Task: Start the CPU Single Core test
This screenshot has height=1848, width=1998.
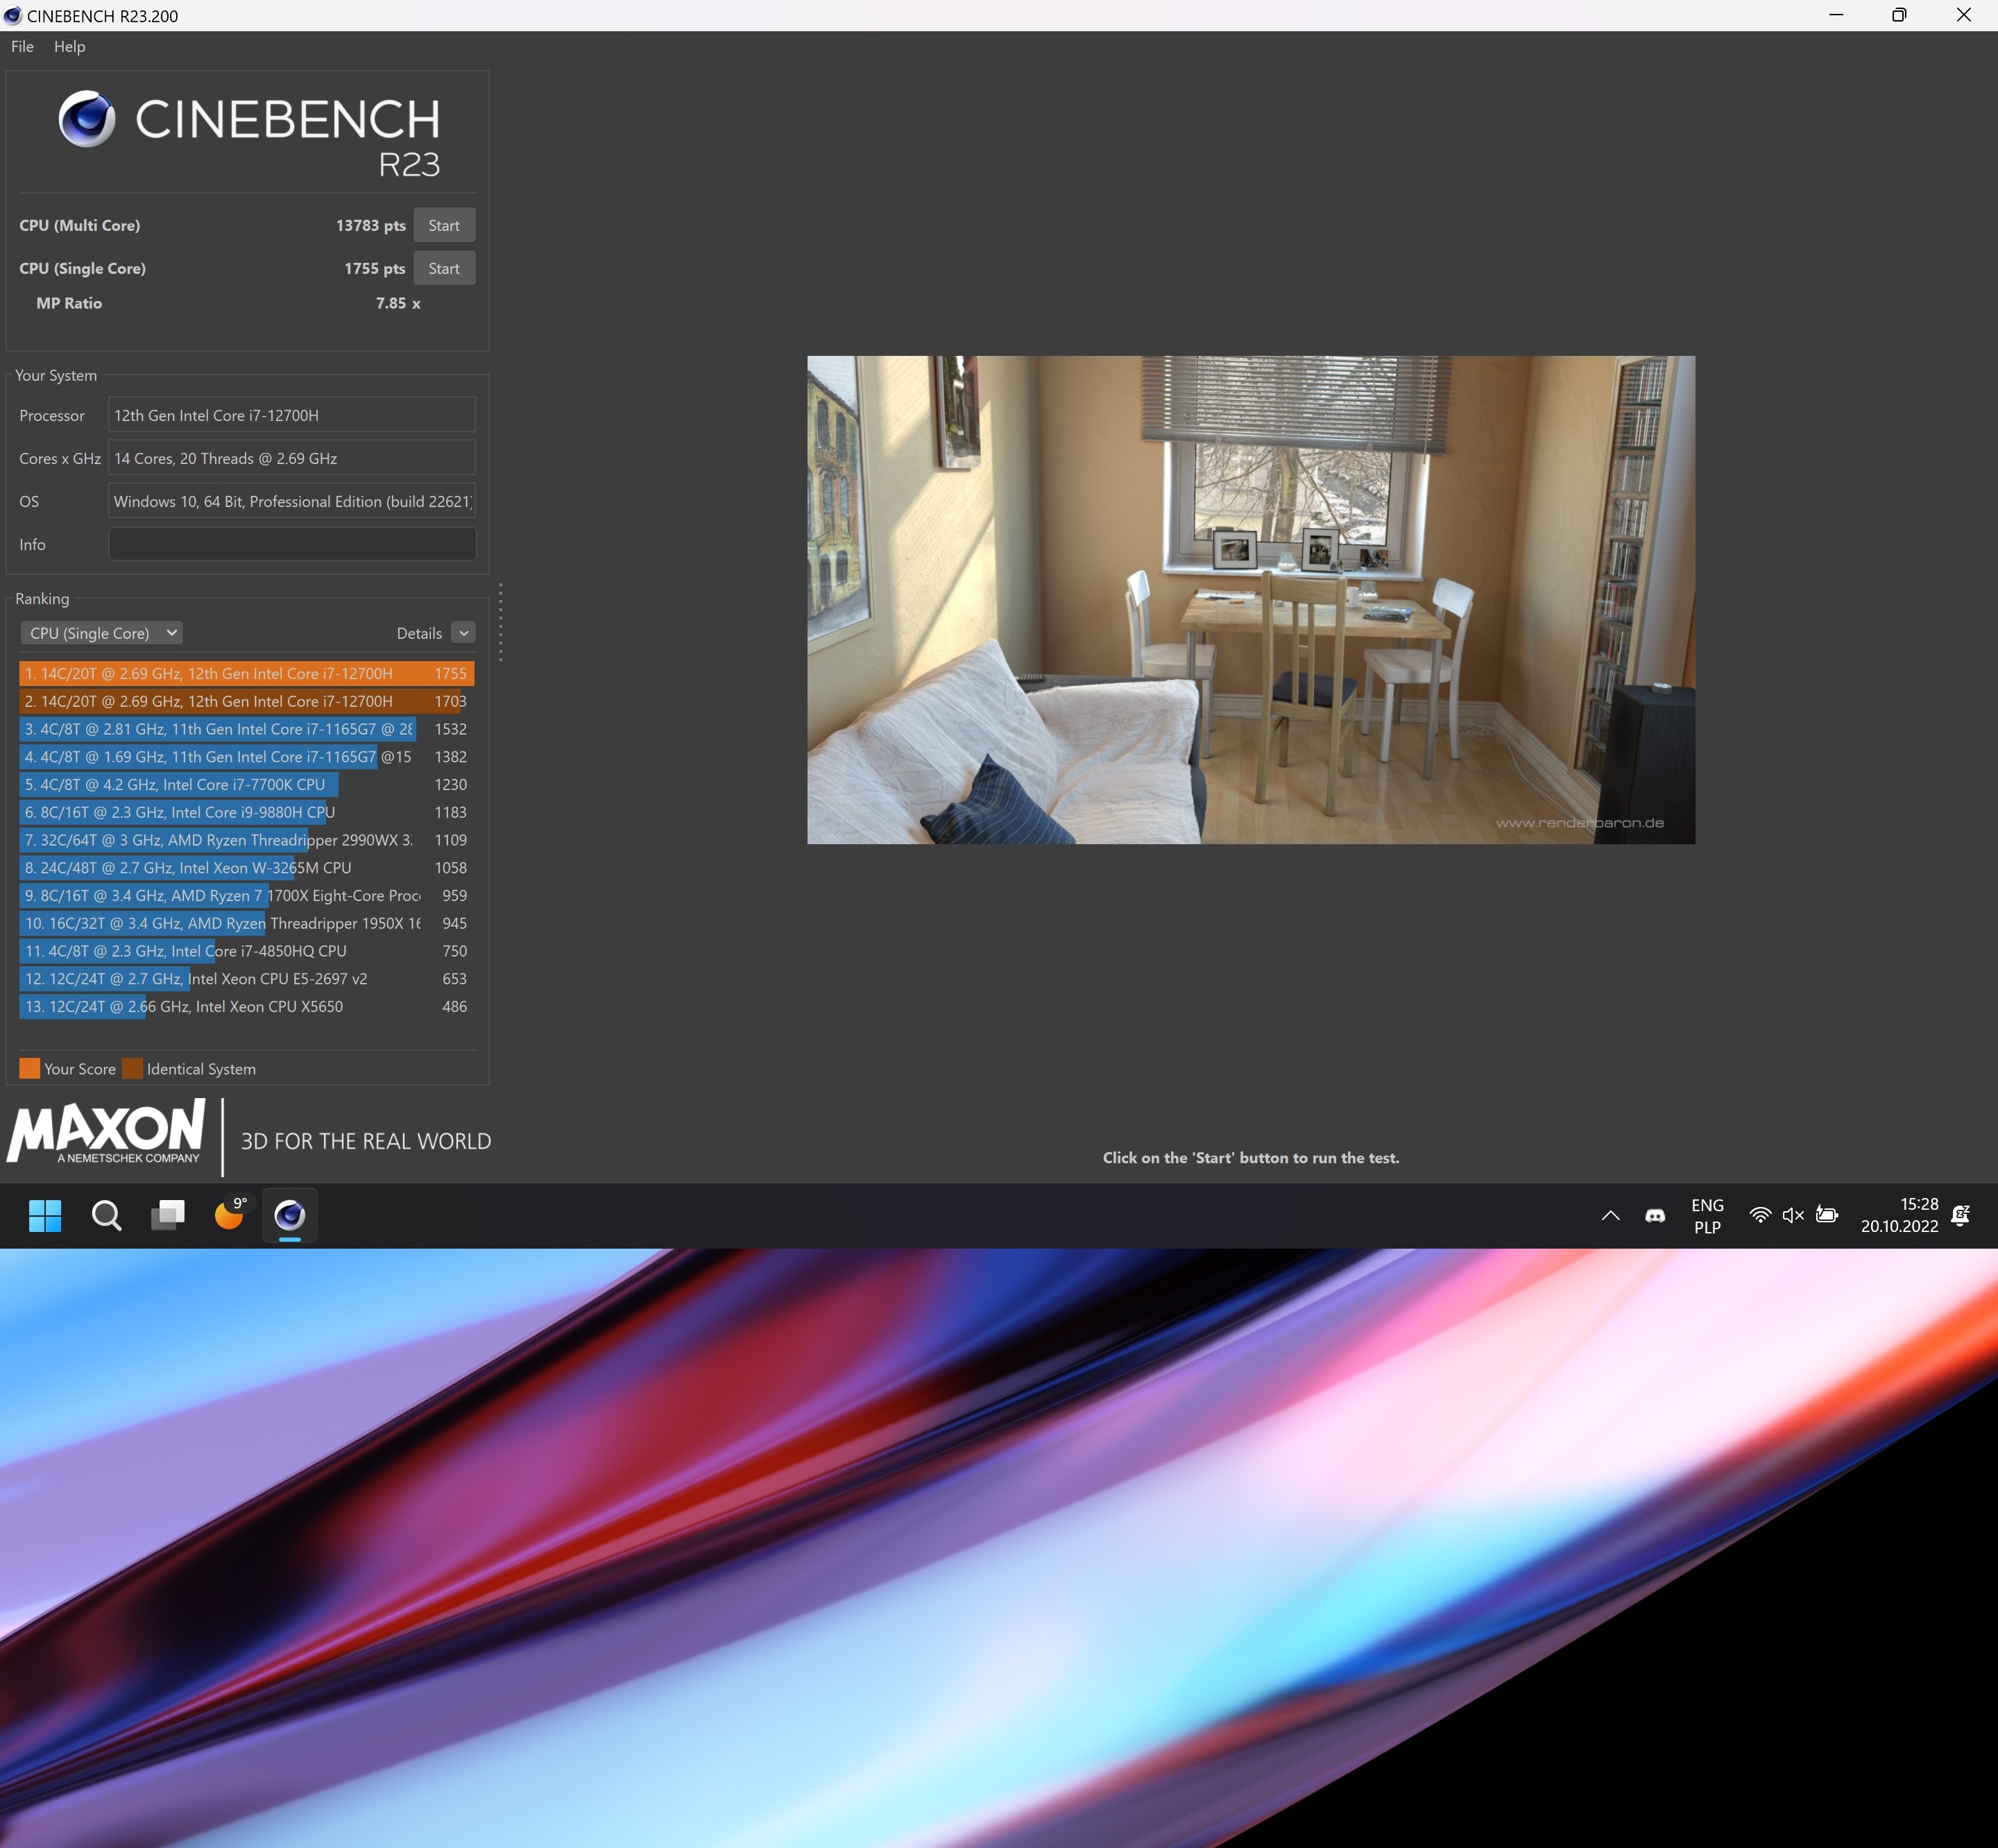Action: (x=444, y=268)
